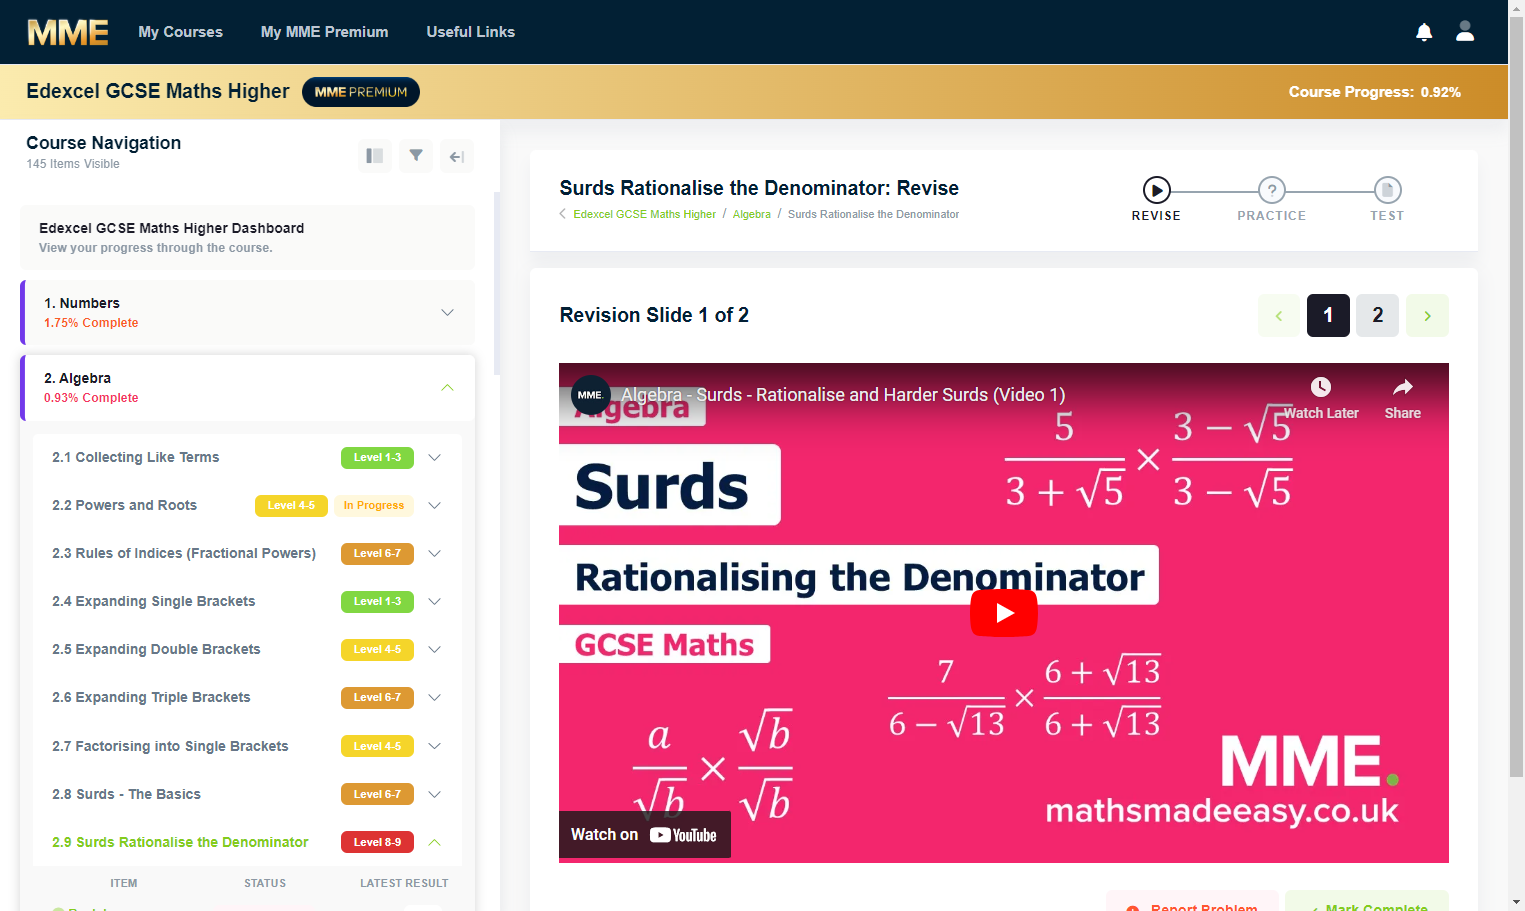The height and width of the screenshot is (911, 1525).
Task: Click 2.5 Expanding Double Brackets title
Action: click(156, 649)
